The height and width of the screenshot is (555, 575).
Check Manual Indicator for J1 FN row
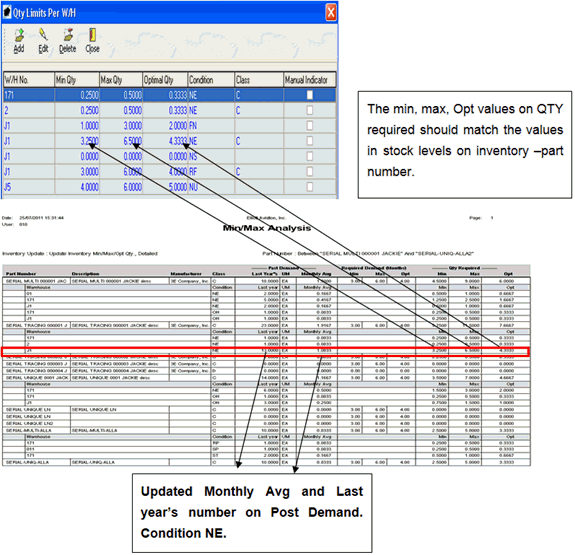[310, 126]
